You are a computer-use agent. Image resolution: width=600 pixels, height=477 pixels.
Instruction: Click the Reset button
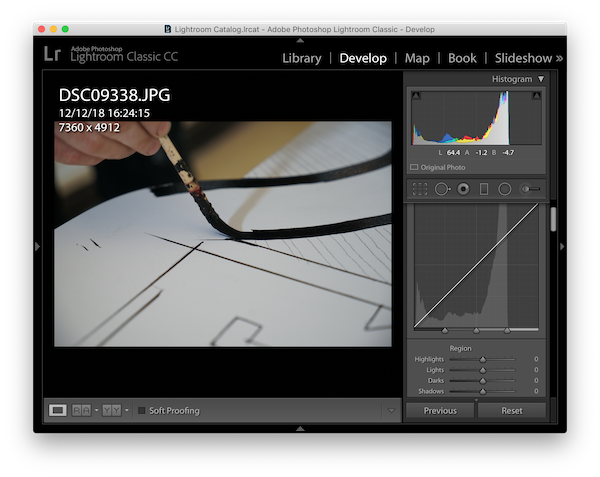(512, 410)
